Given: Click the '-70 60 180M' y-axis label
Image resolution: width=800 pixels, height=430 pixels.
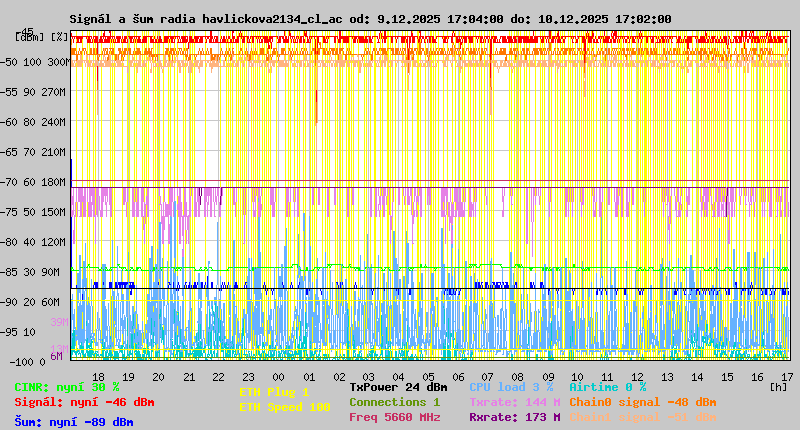Looking at the screenshot, I should pos(41,182).
